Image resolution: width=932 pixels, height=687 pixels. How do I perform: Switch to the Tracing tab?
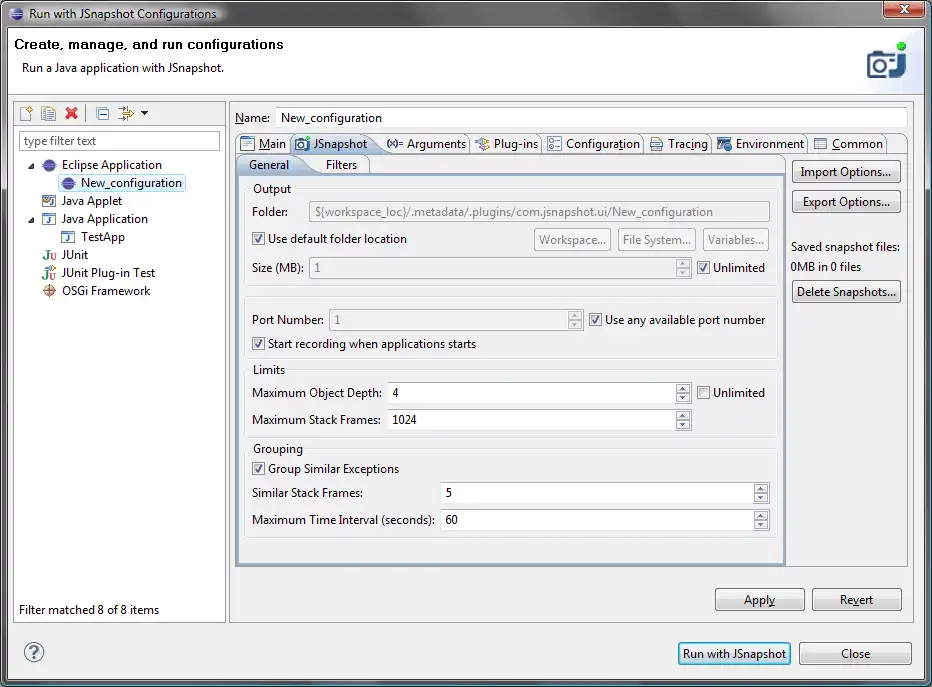[x=679, y=144]
